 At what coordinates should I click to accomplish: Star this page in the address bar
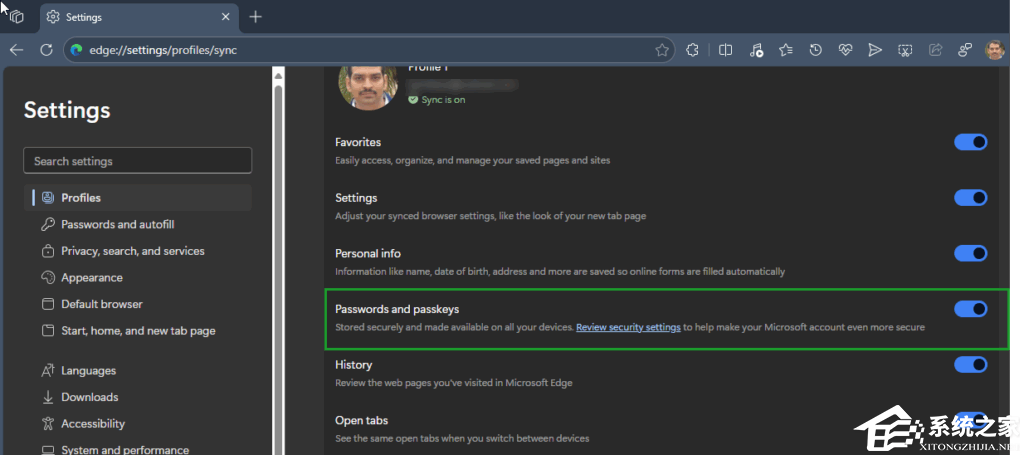pyautogui.click(x=661, y=50)
